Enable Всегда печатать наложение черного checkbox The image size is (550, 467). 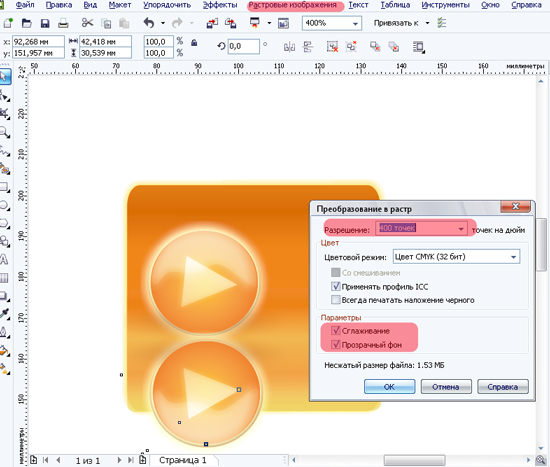[336, 300]
